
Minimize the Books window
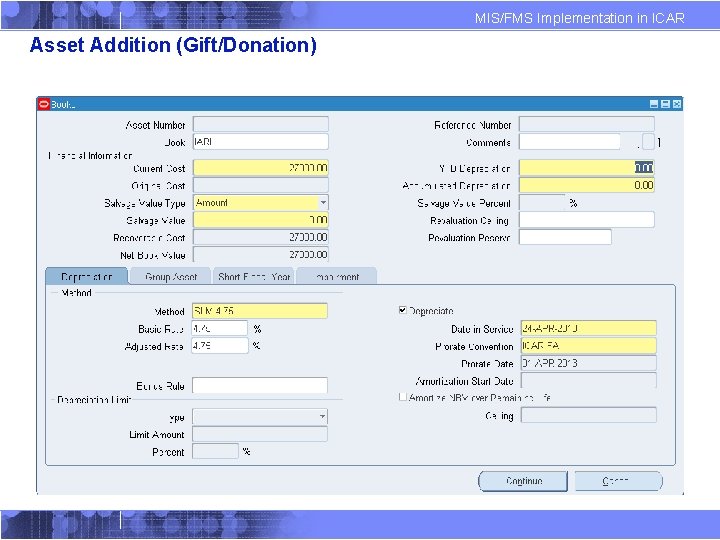point(654,104)
